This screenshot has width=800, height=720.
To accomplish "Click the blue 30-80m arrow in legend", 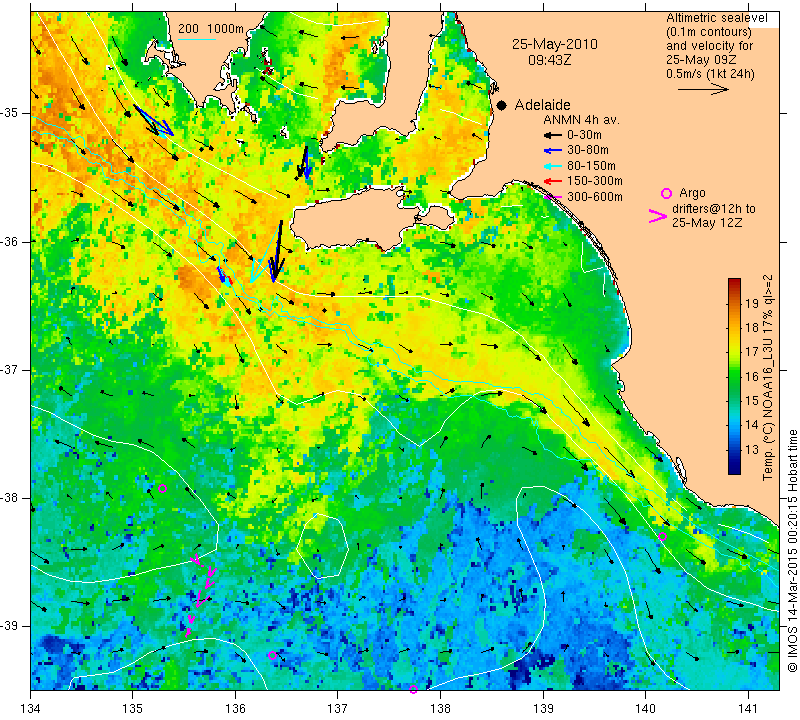I will [552, 151].
